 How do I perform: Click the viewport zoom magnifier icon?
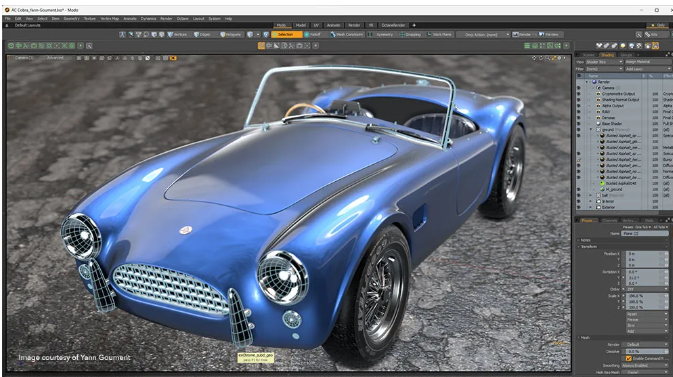point(548,58)
